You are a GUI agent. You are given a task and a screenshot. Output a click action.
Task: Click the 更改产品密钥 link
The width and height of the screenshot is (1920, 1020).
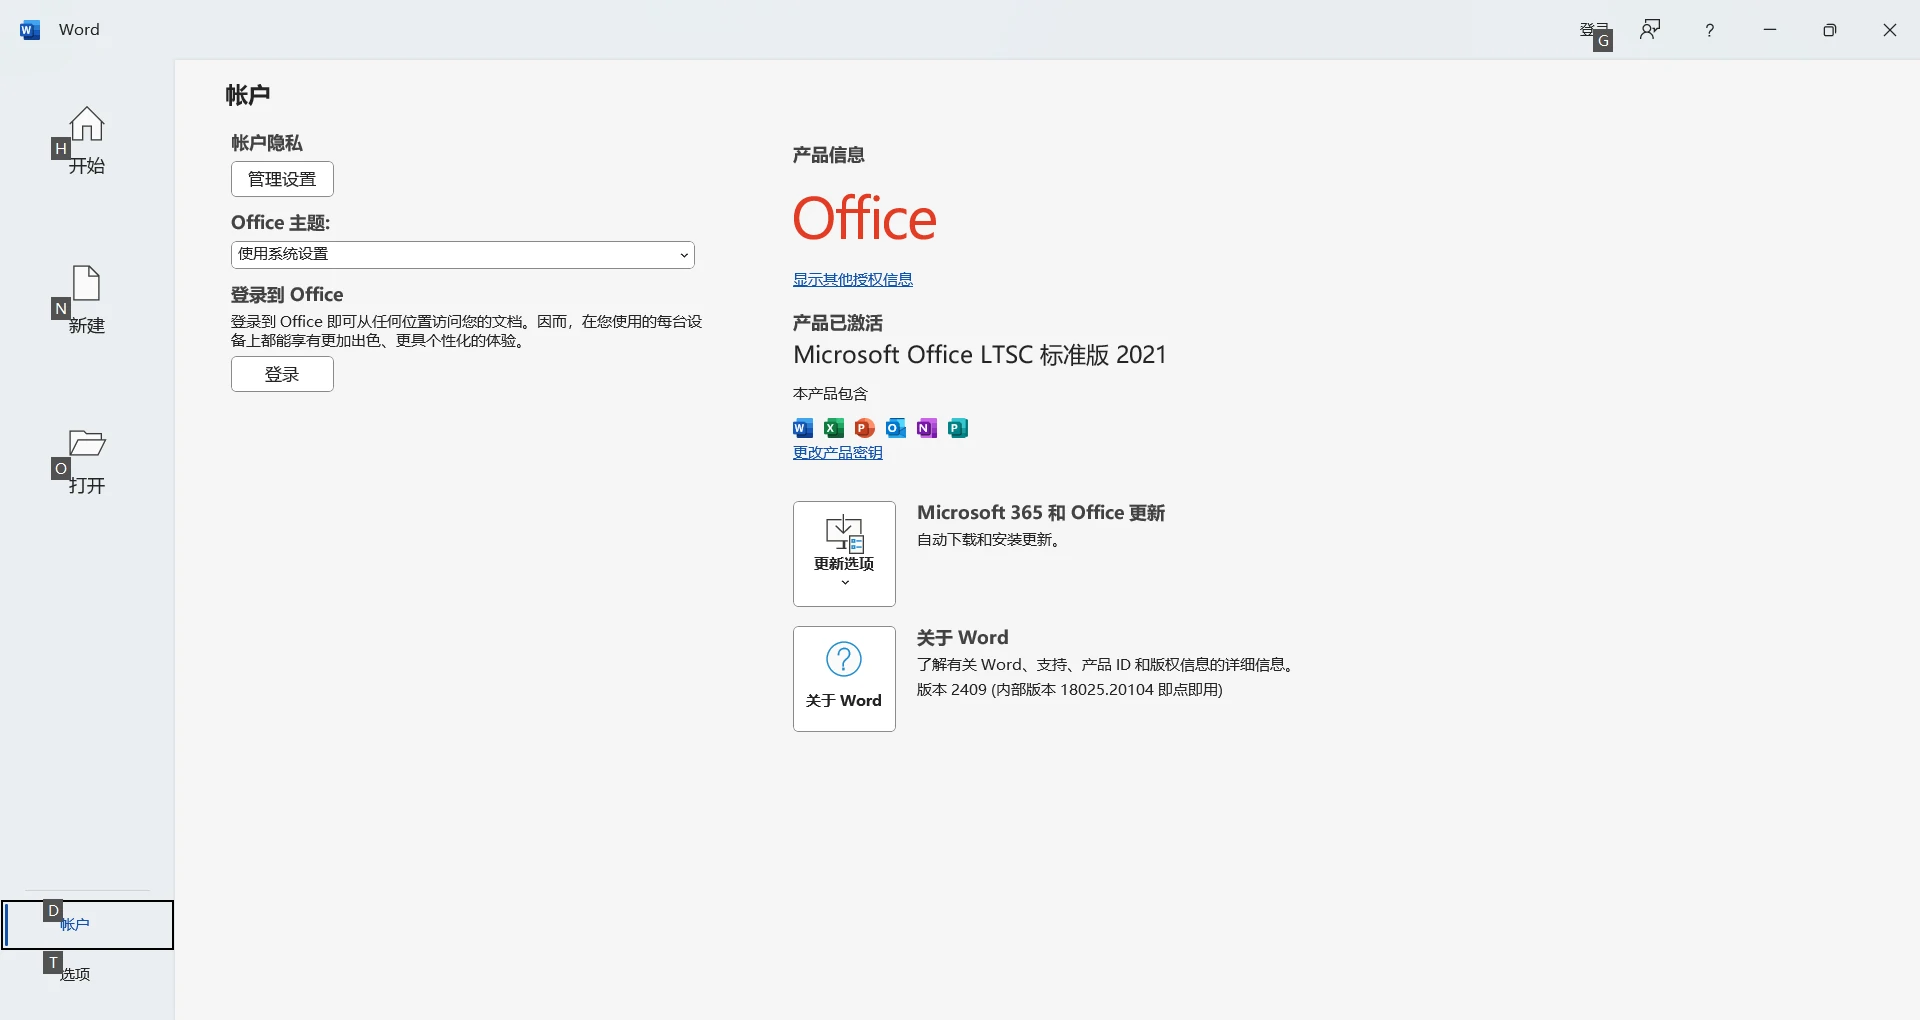837,453
